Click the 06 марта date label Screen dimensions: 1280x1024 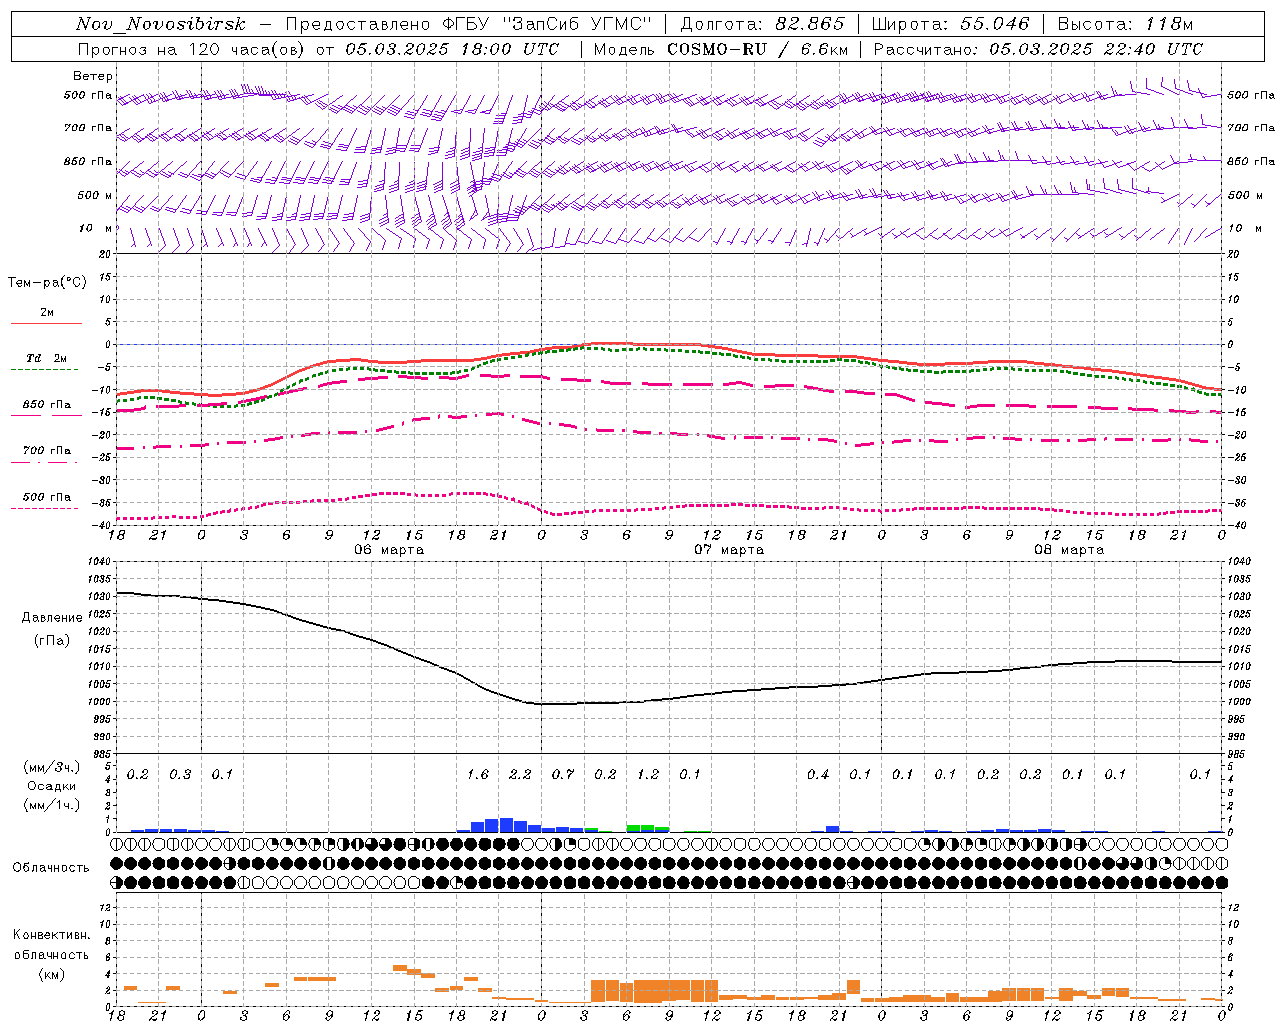pyautogui.click(x=389, y=550)
